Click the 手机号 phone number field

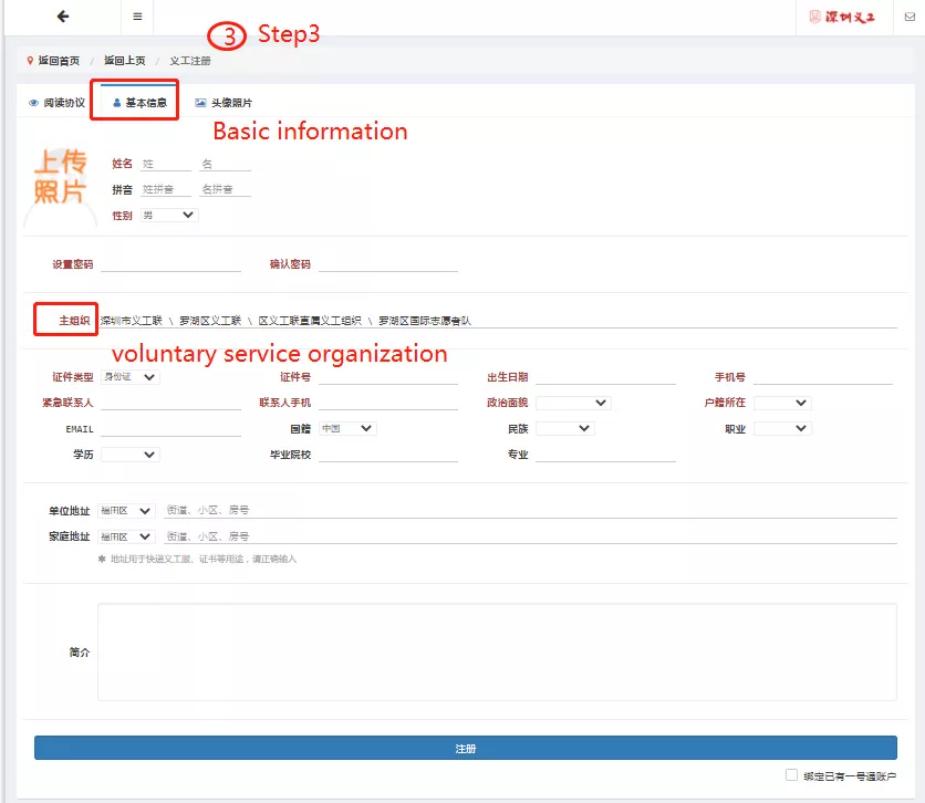tap(821, 377)
